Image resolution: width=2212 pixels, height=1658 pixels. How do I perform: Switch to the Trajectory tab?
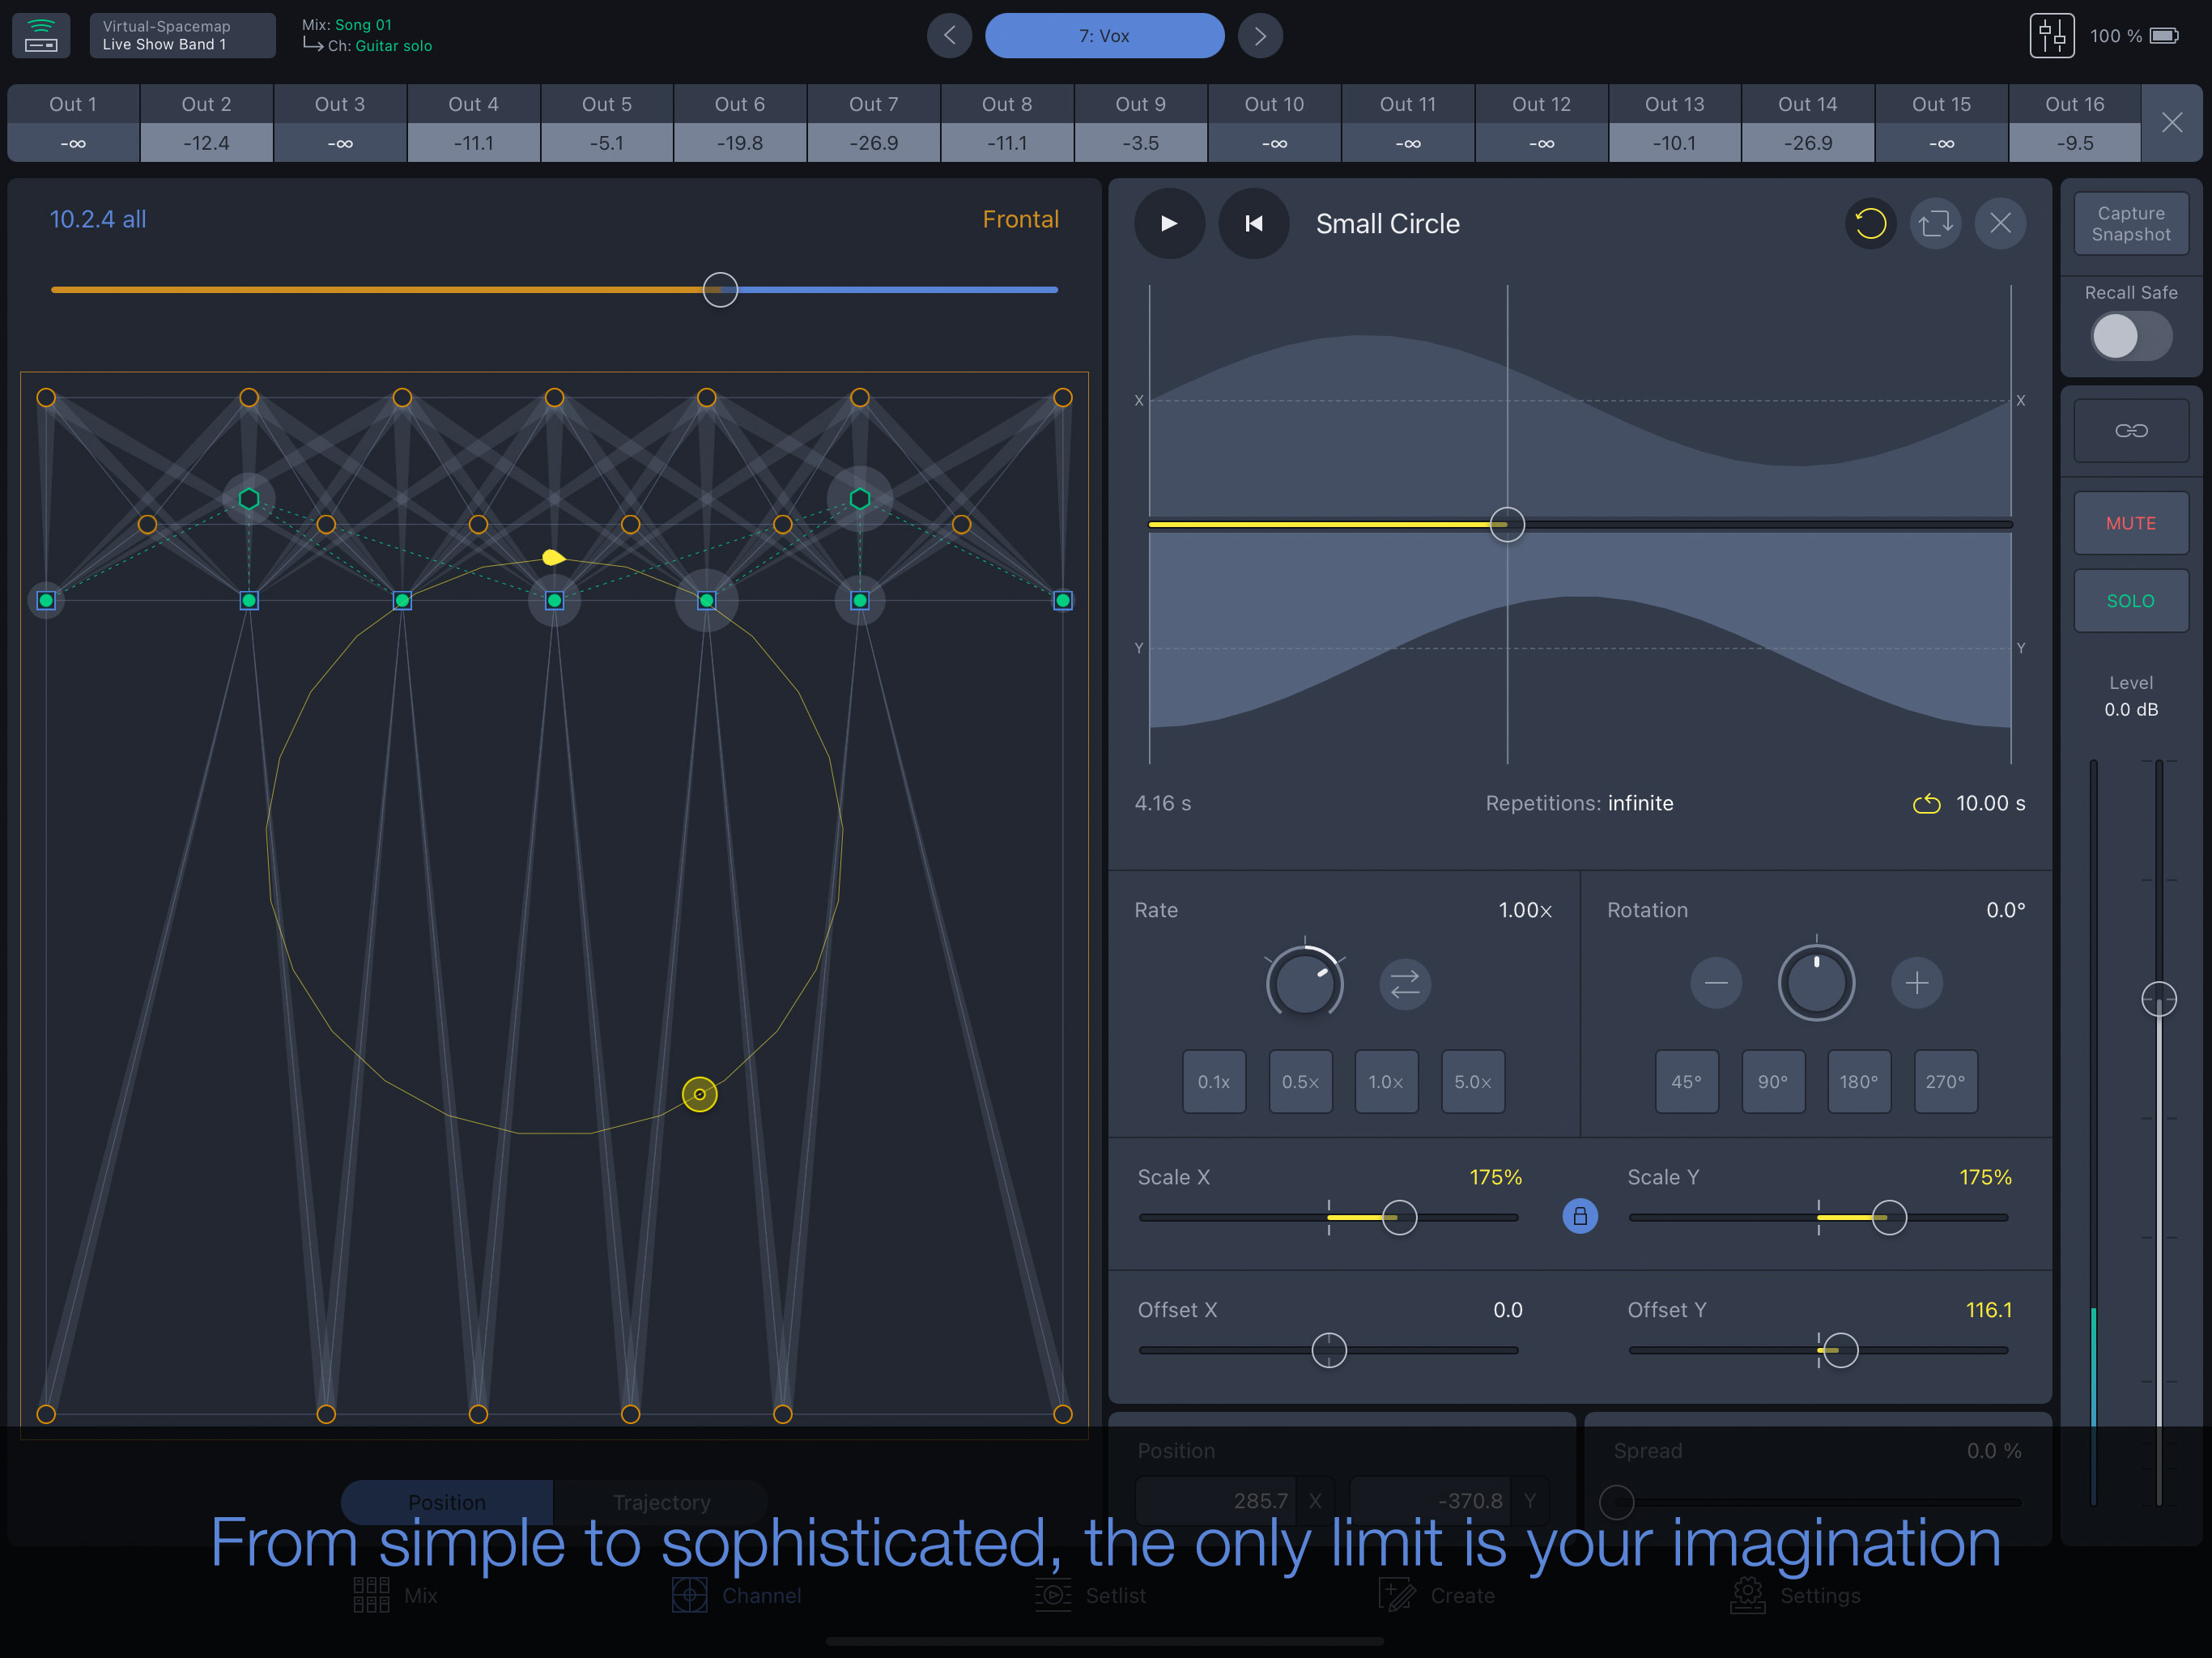coord(661,1502)
